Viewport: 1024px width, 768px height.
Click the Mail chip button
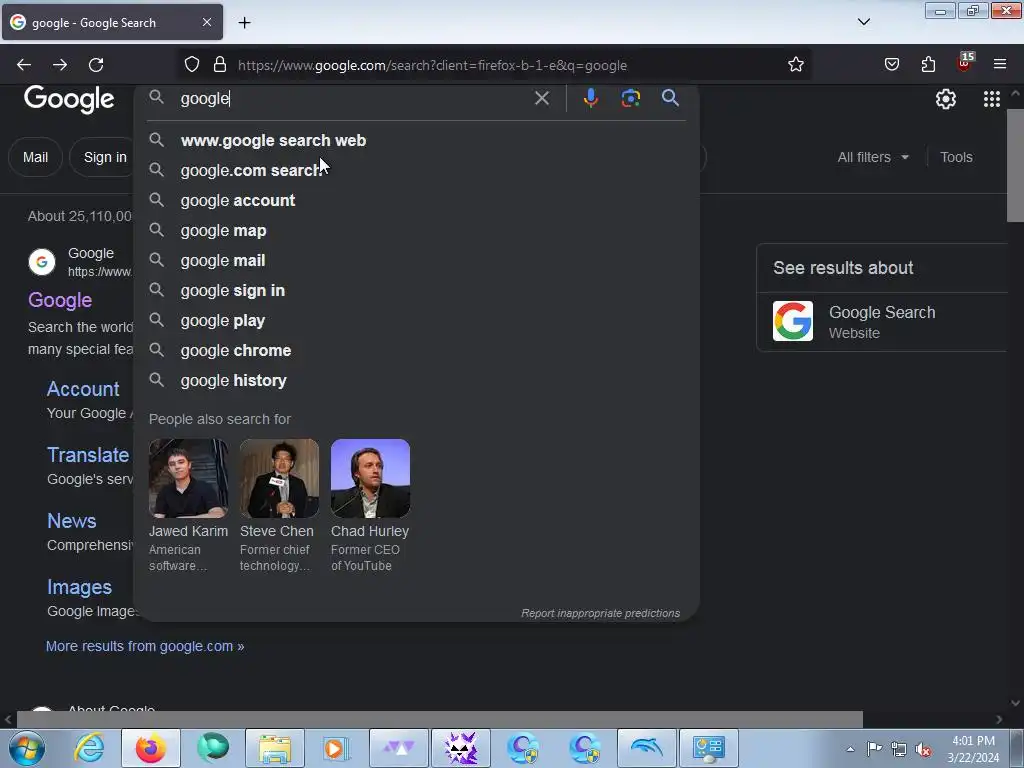pyautogui.click(x=35, y=157)
